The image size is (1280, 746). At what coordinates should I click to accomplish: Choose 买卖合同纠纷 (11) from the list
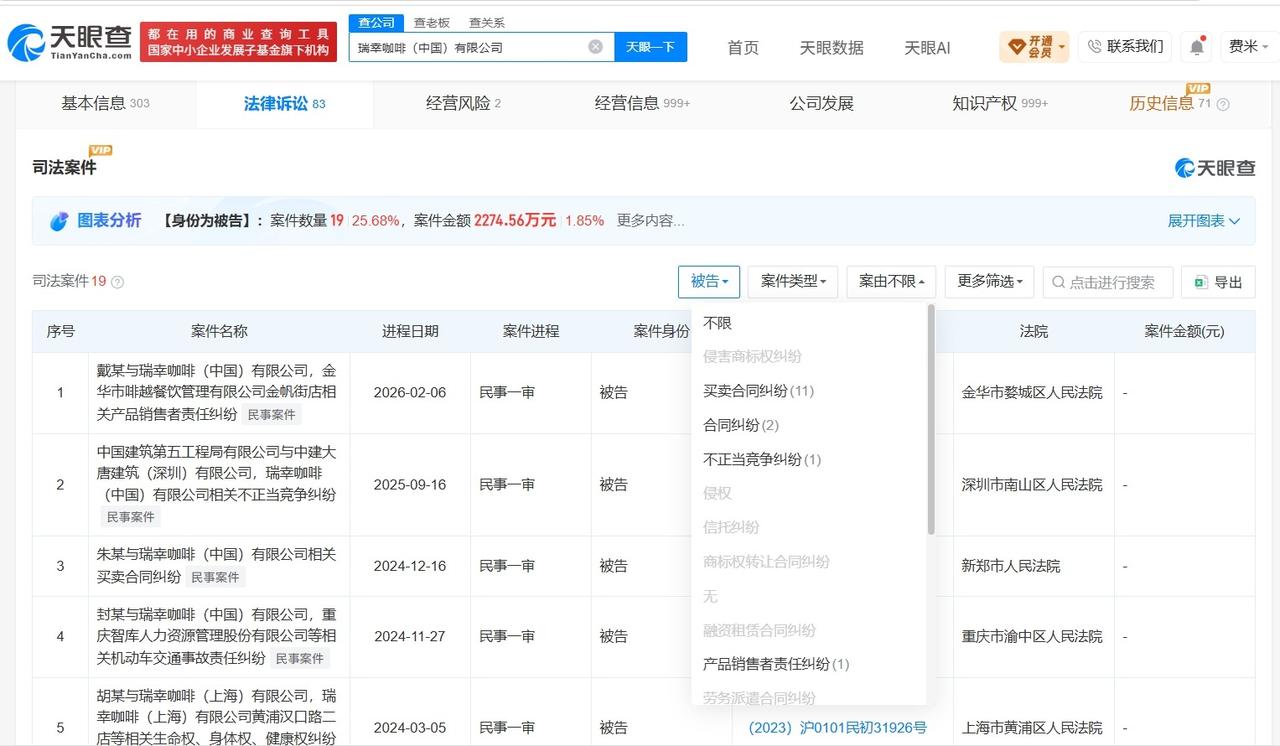click(759, 391)
